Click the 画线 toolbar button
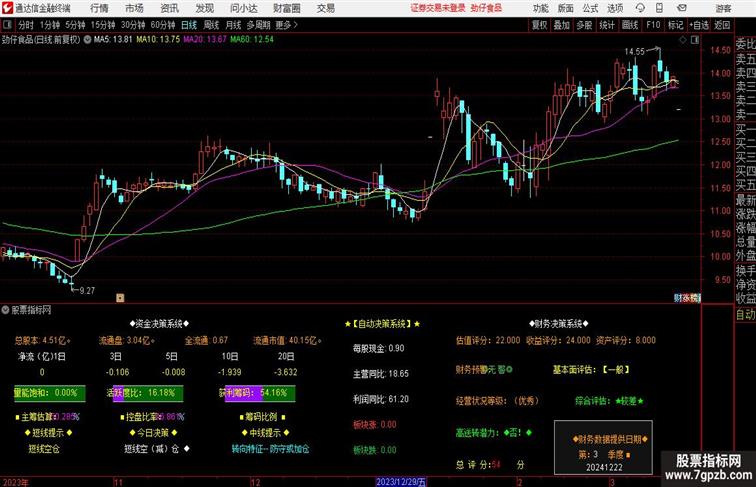 click(x=630, y=25)
